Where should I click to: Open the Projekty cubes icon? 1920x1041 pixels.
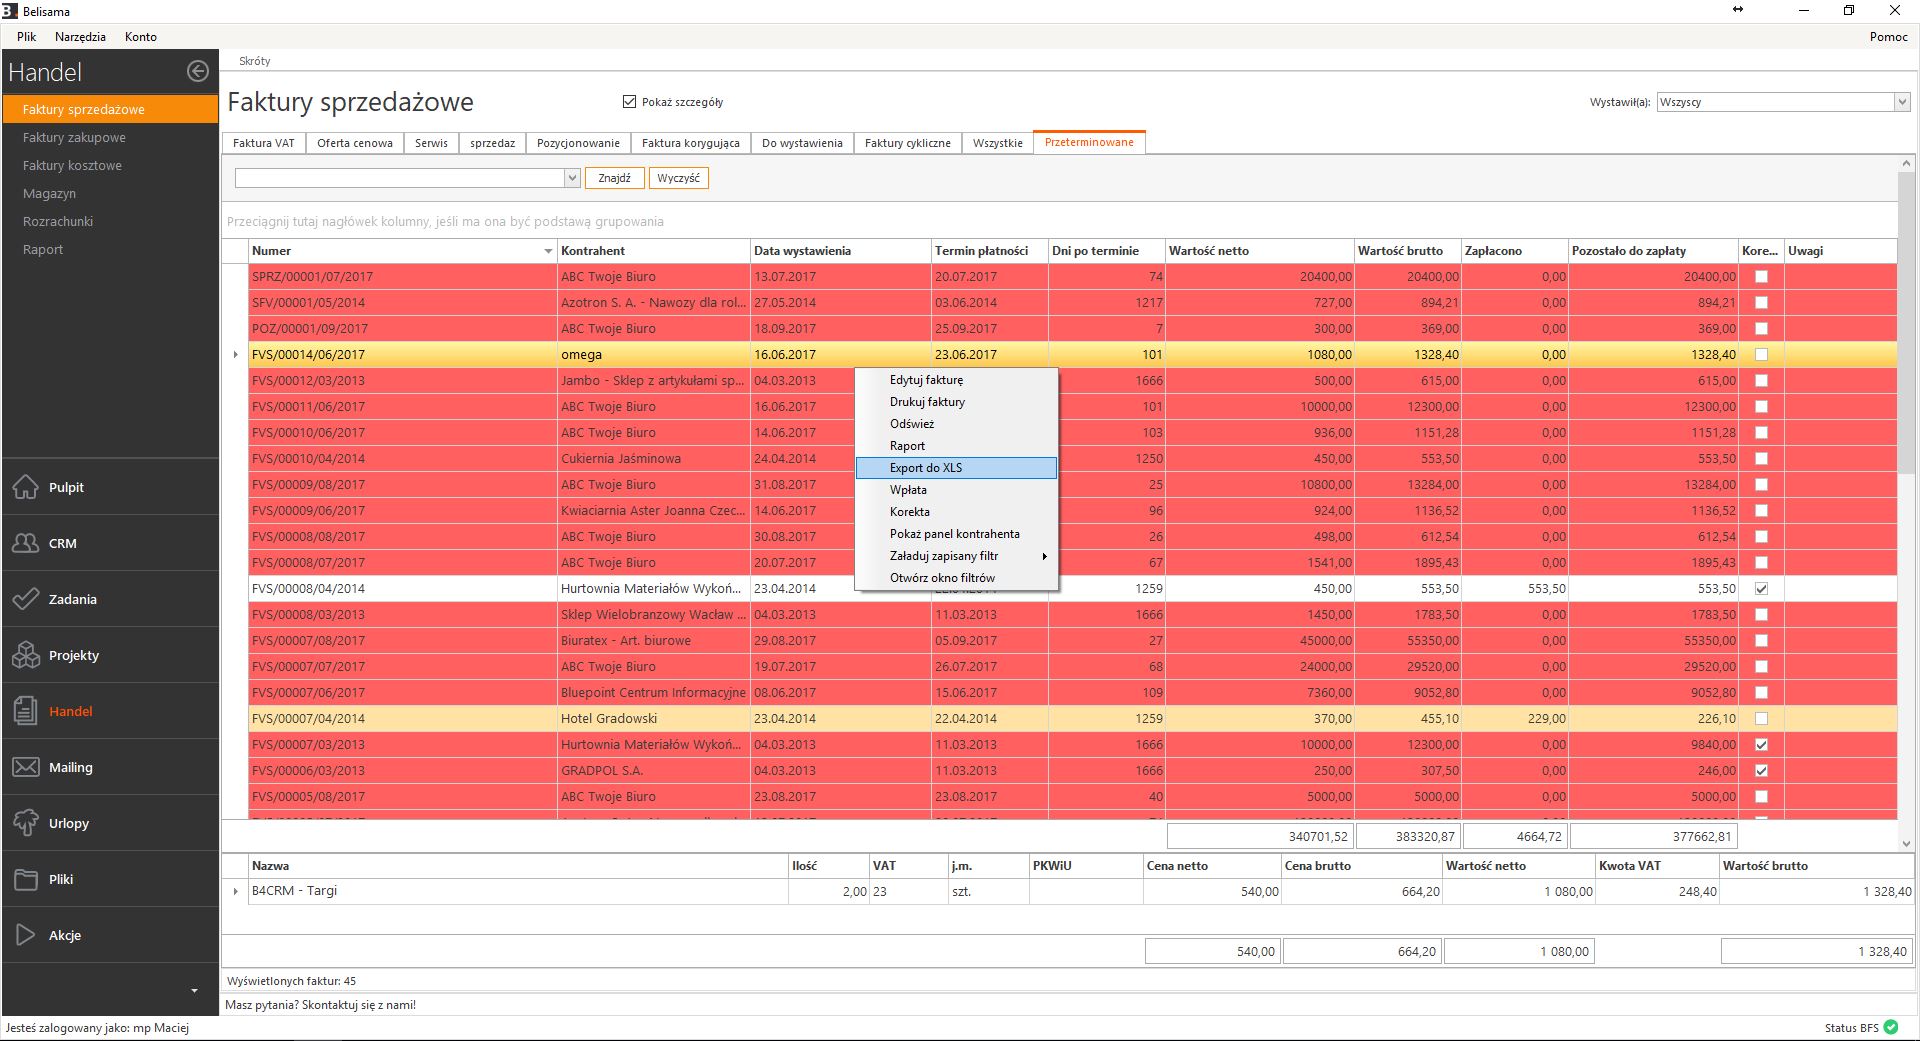point(26,655)
